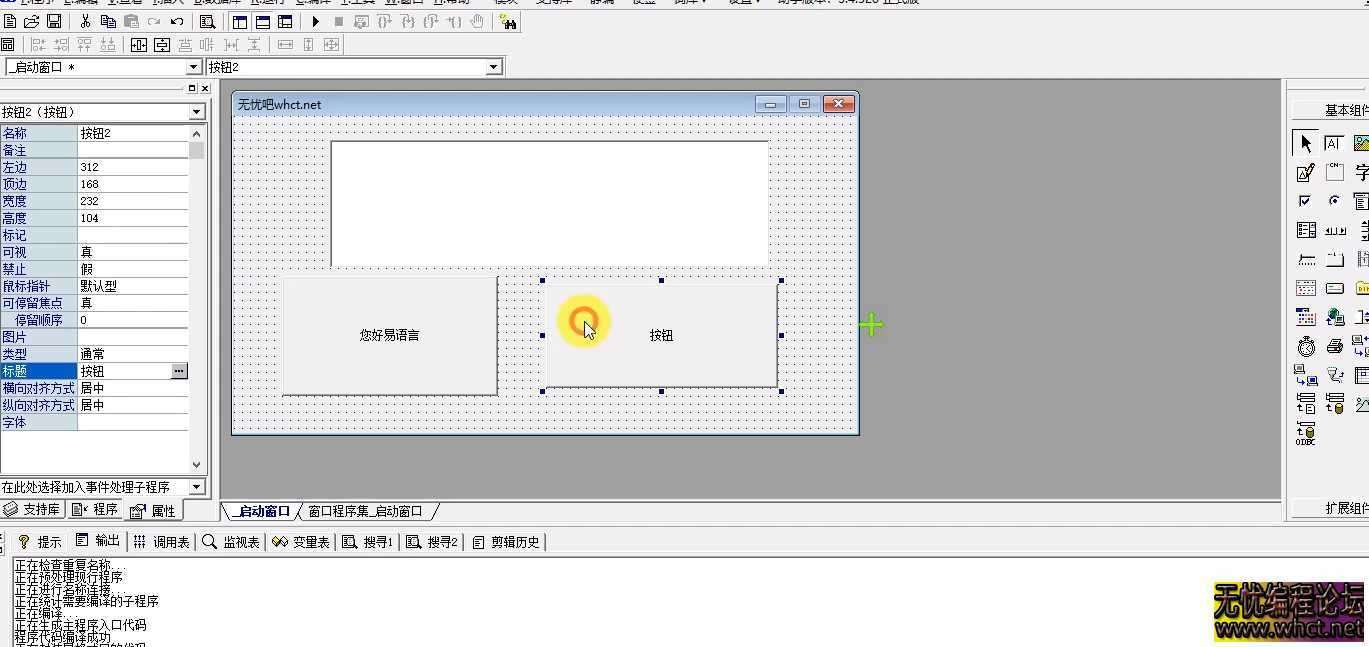Pick the radio button component in toolbox
This screenshot has height=647, width=1369.
(x=1334, y=201)
